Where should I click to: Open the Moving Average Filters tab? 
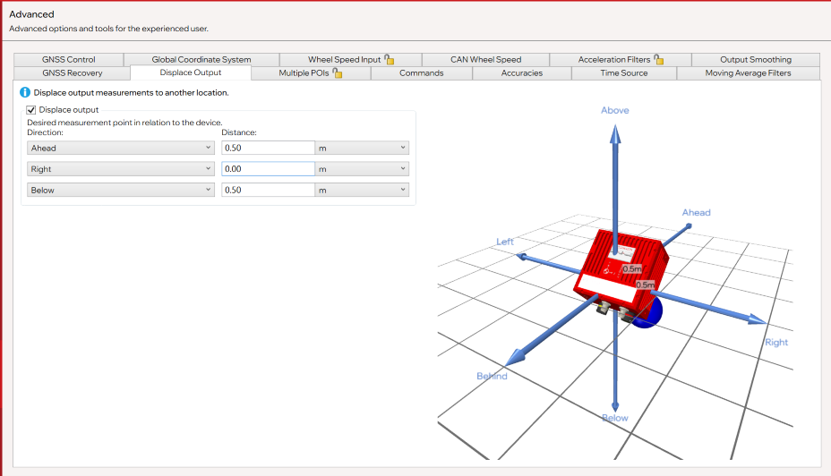(x=748, y=73)
